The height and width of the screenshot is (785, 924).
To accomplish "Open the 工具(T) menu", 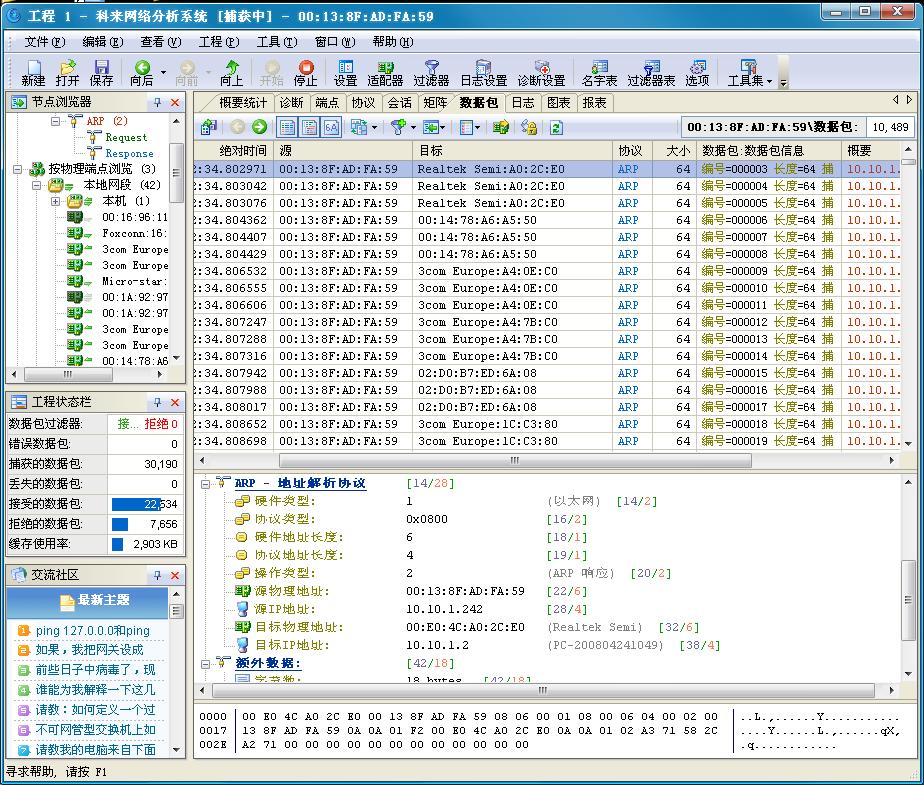I will tap(276, 42).
